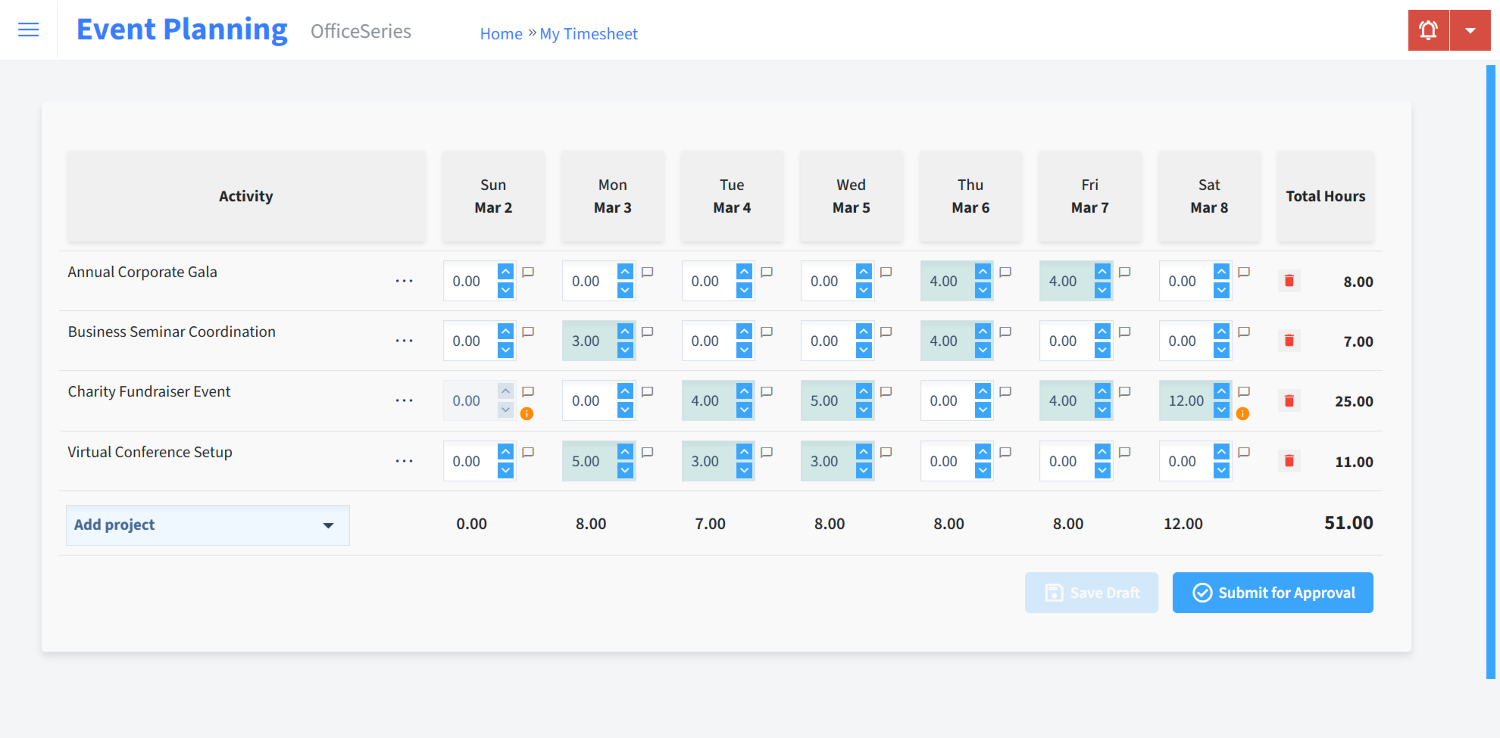This screenshot has height=738, width=1500.
Task: Open My Timesheet breadcrumb link
Action: pos(588,33)
